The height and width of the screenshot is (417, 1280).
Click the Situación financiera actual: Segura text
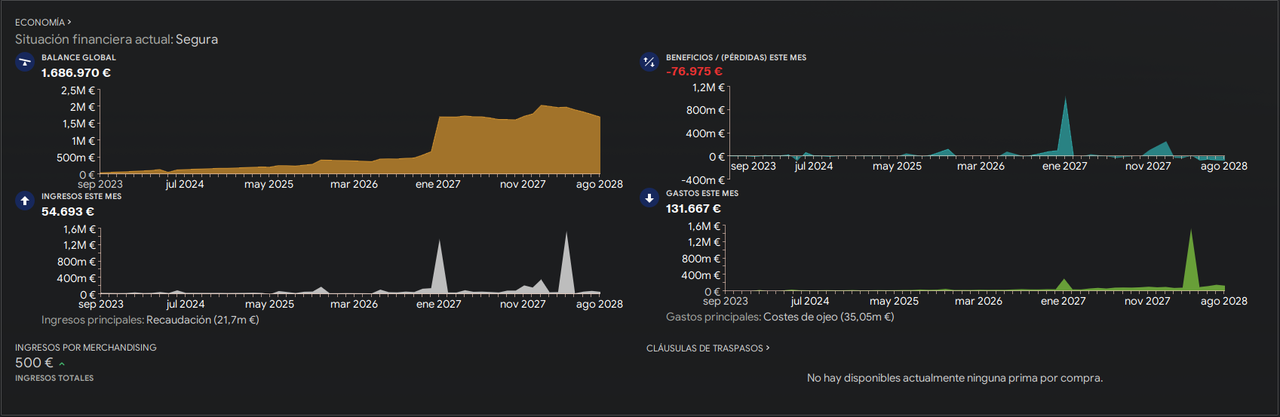pos(116,40)
